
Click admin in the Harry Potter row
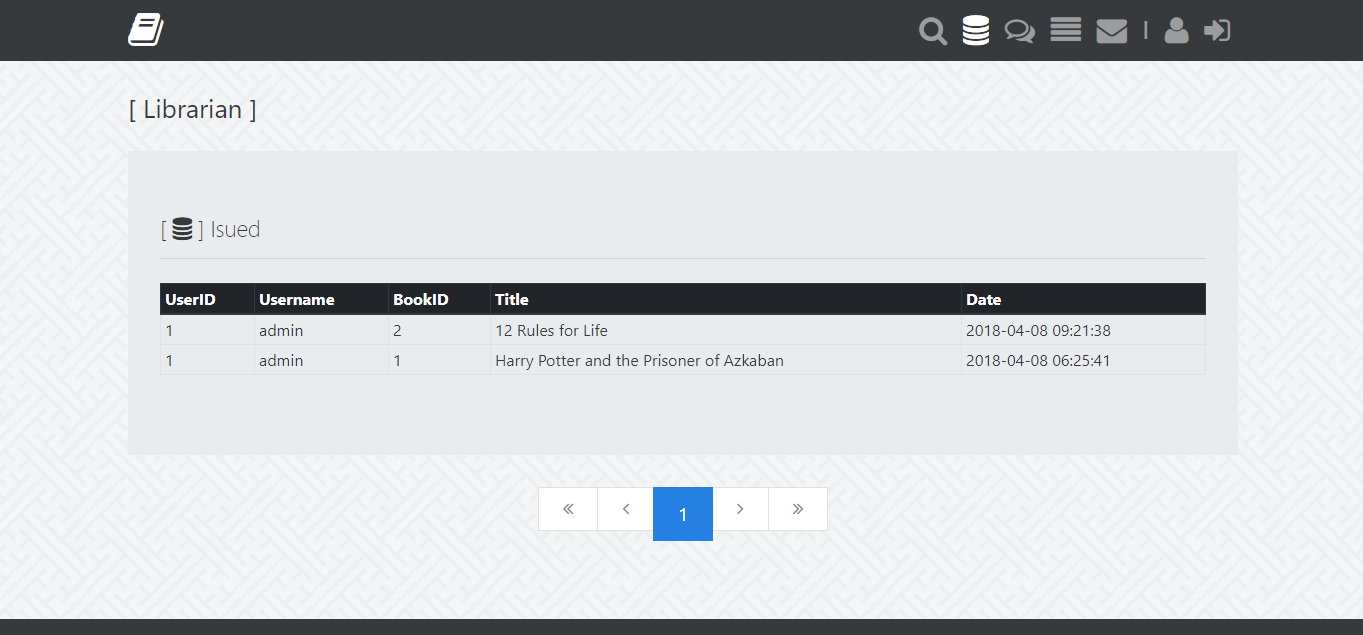pos(281,360)
